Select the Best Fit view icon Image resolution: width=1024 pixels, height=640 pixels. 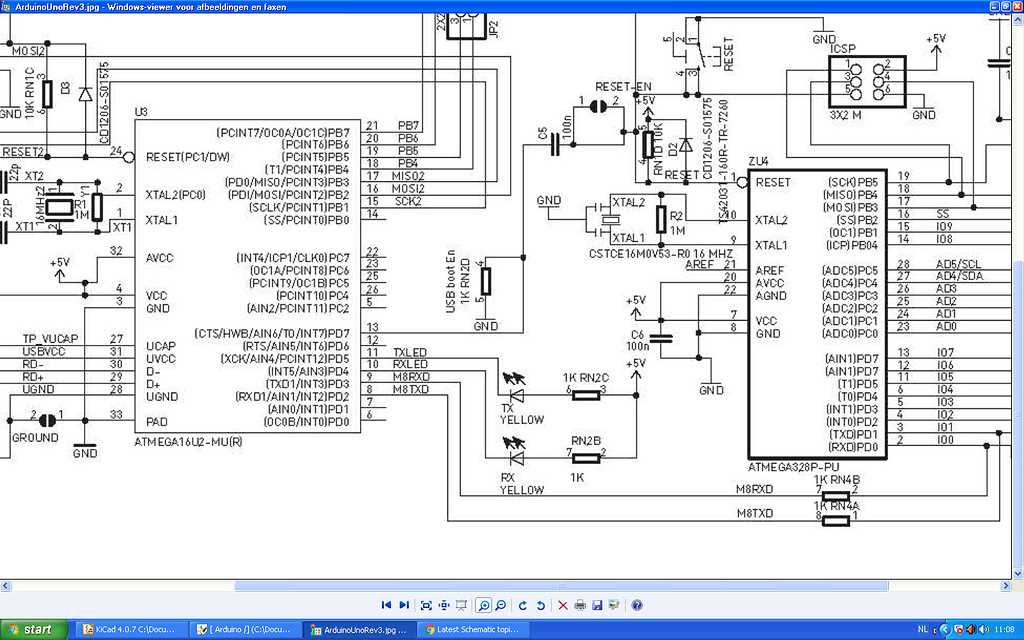tap(426, 605)
